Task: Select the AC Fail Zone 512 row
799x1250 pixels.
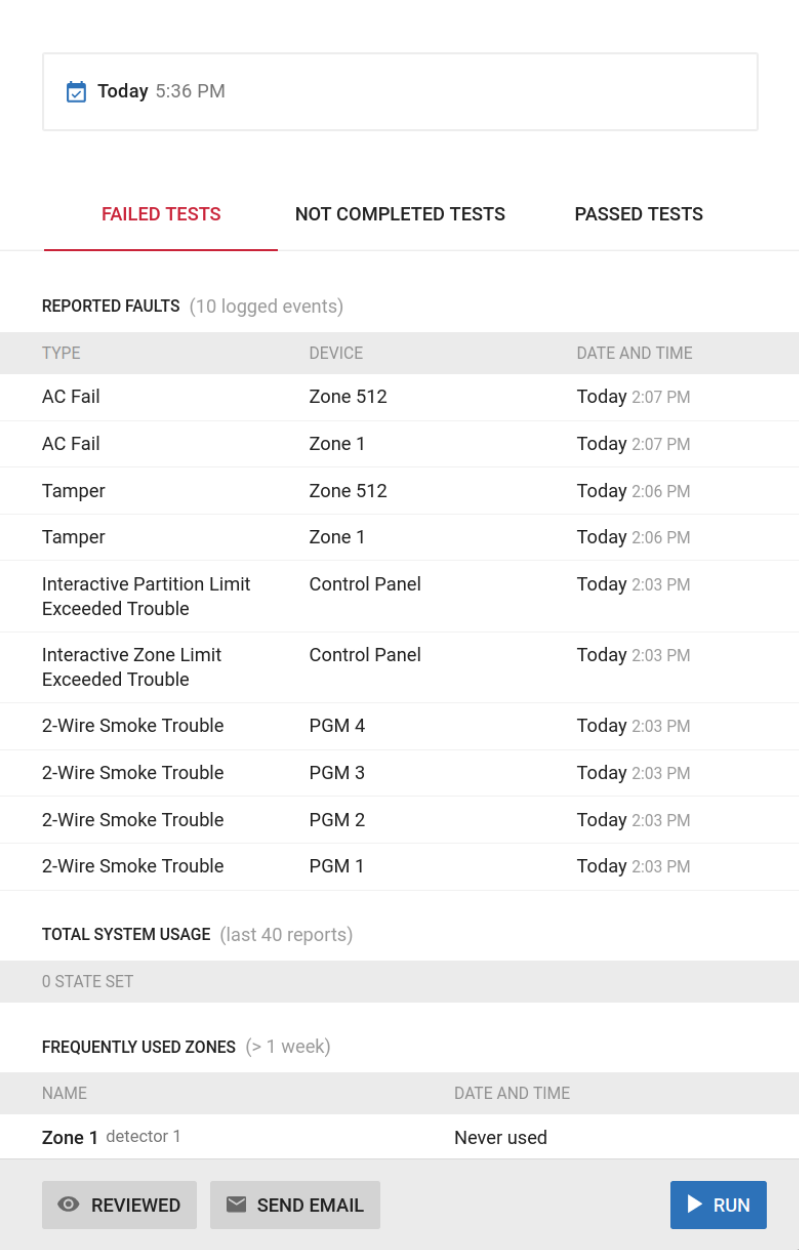Action: (x=399, y=397)
